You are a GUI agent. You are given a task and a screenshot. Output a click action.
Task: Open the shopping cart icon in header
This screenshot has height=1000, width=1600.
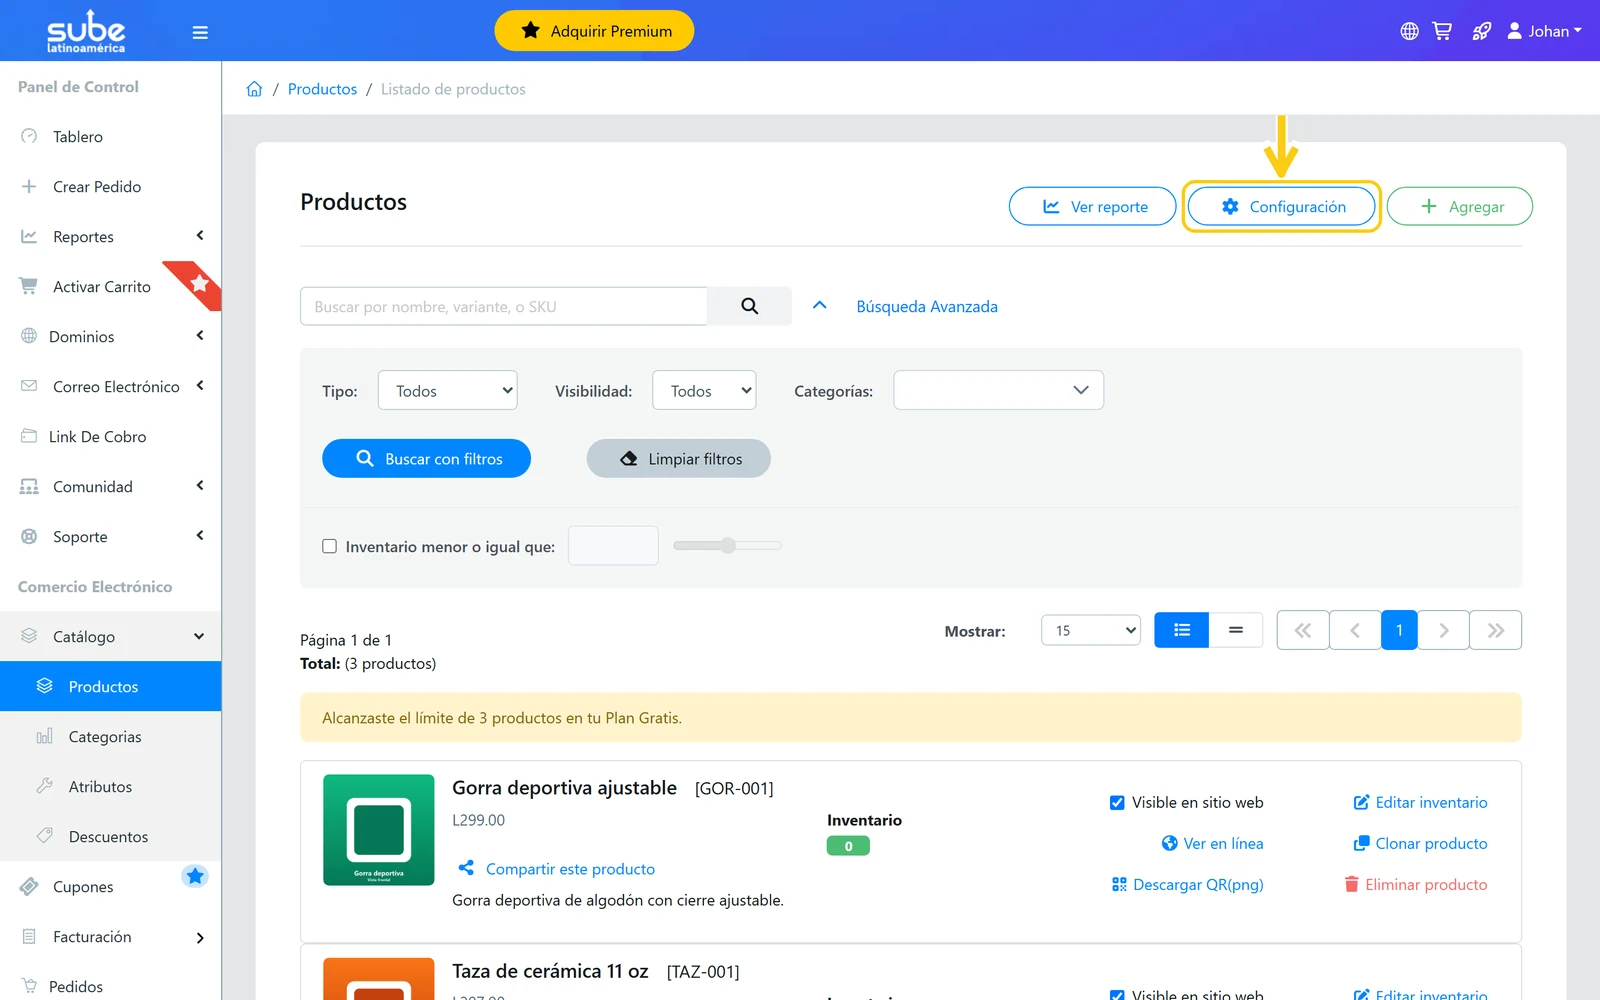(x=1442, y=31)
